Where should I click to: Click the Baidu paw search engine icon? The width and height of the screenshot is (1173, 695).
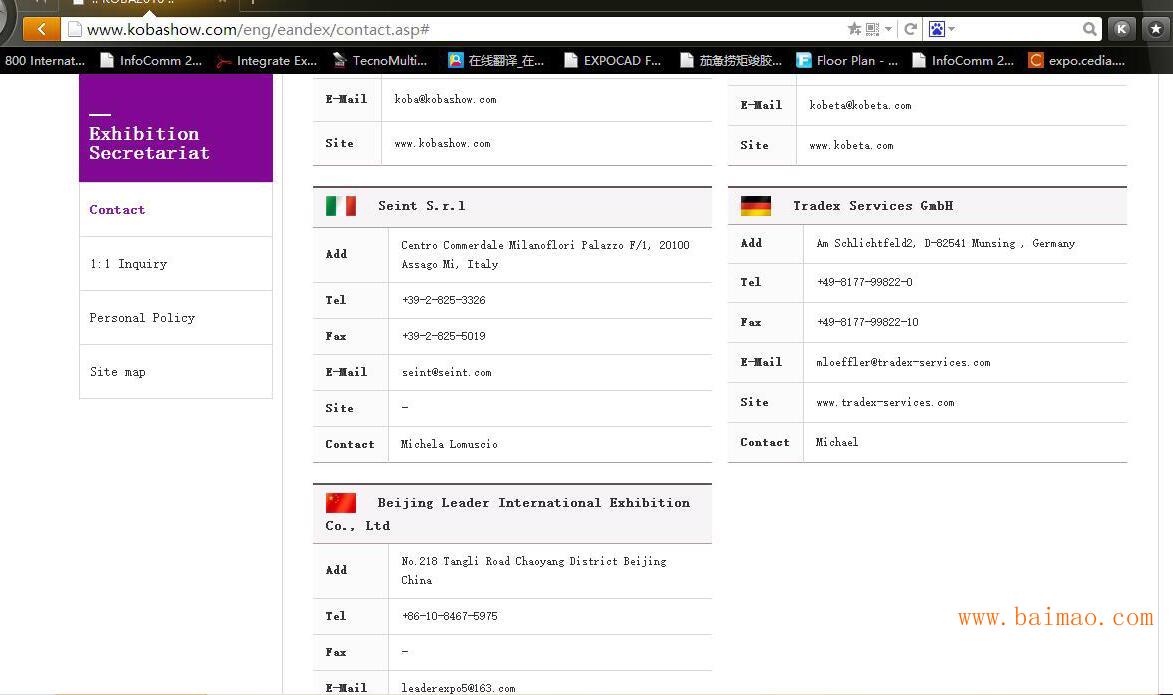tap(936, 29)
